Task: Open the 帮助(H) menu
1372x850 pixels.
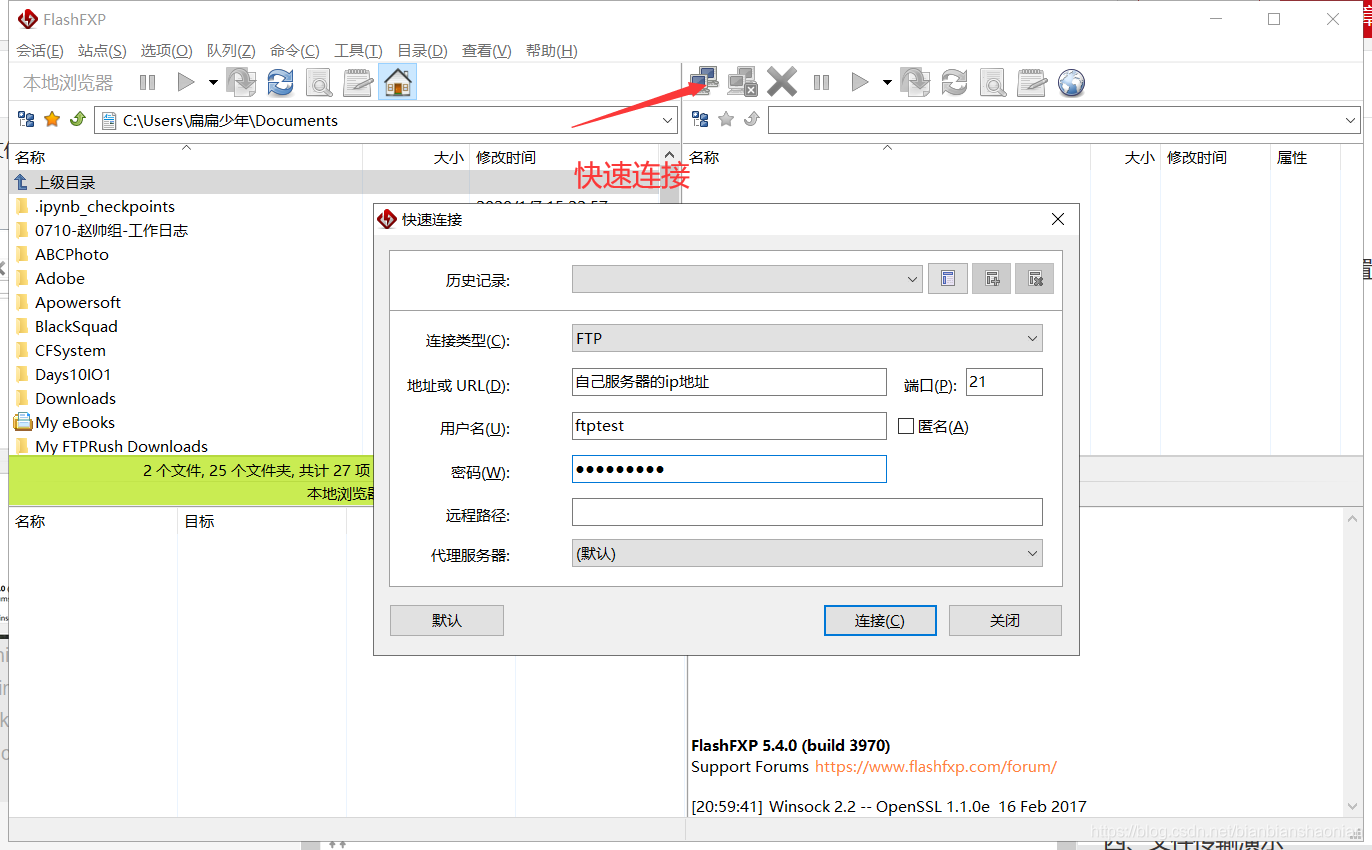Action: 551,51
